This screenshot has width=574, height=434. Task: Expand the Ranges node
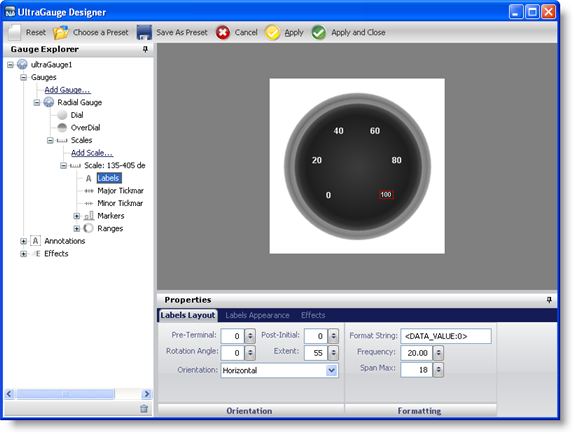coord(77,228)
